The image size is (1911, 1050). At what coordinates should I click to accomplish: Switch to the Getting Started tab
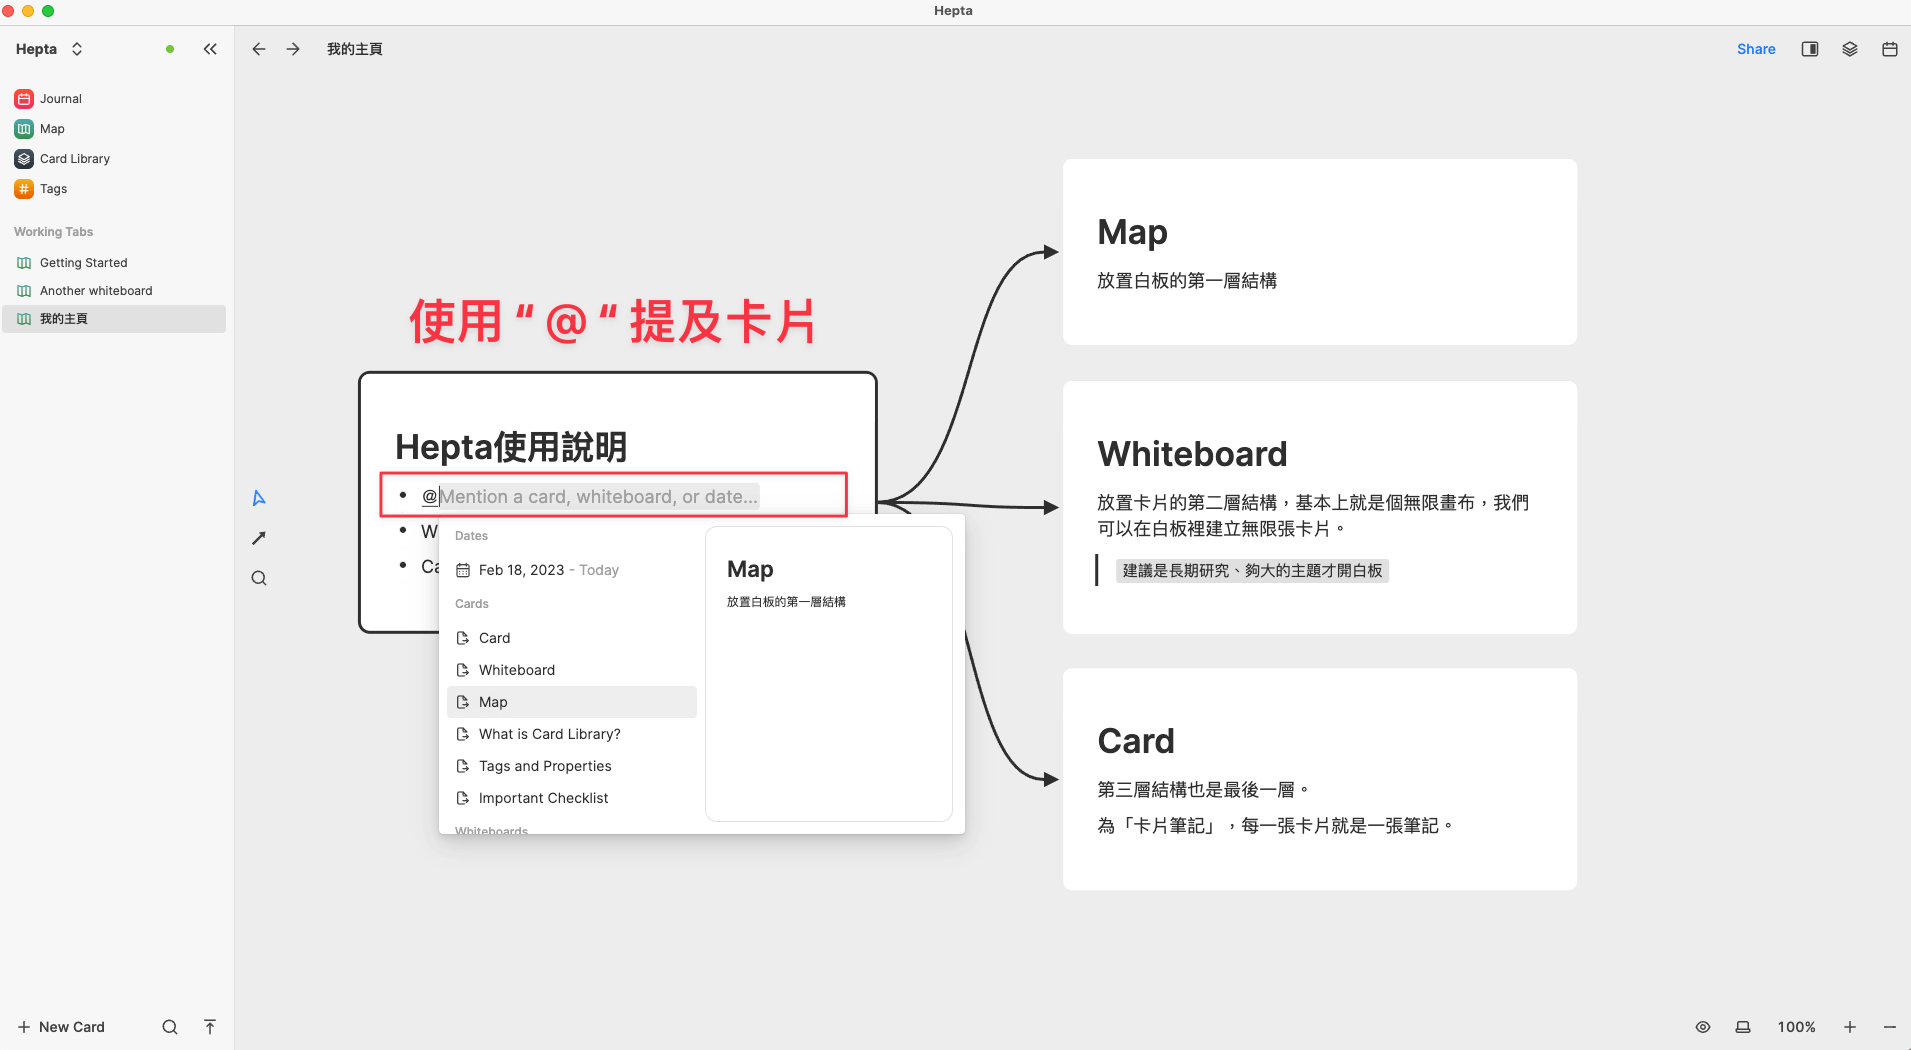pyautogui.click(x=83, y=262)
